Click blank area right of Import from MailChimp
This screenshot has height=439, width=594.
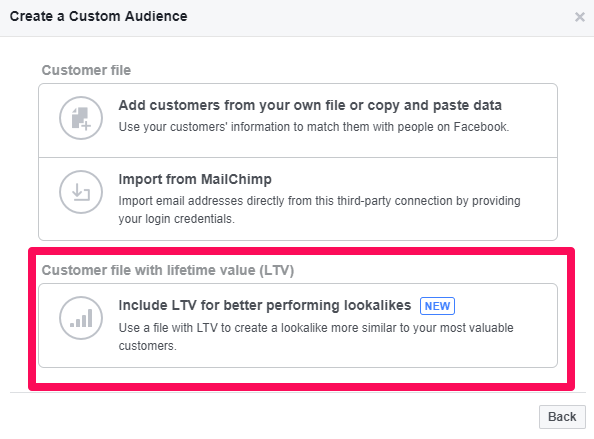(413, 179)
